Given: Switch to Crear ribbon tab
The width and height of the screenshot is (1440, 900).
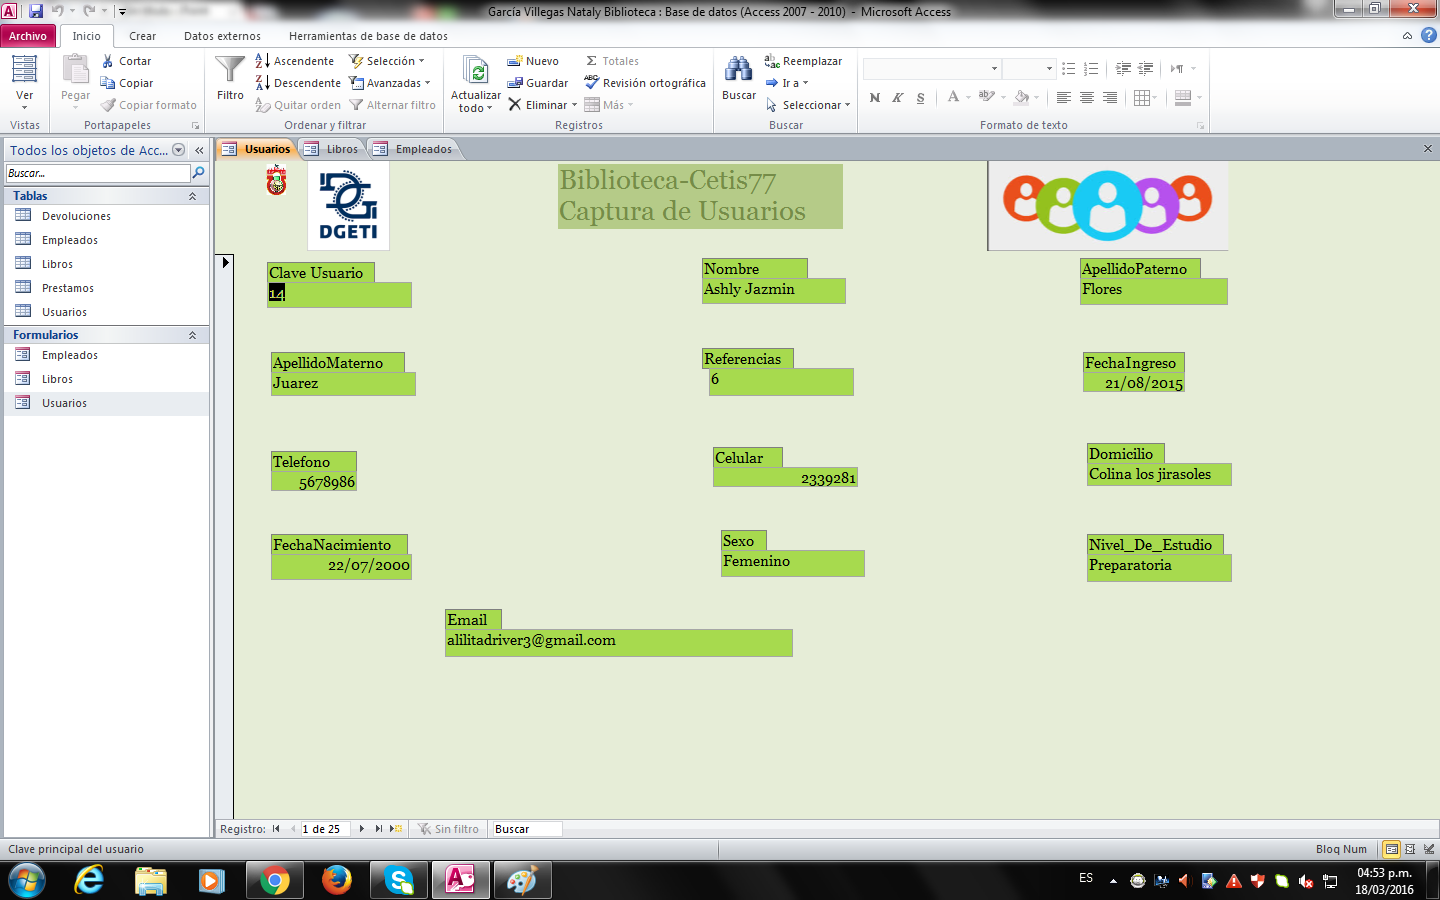Looking at the screenshot, I should (142, 36).
